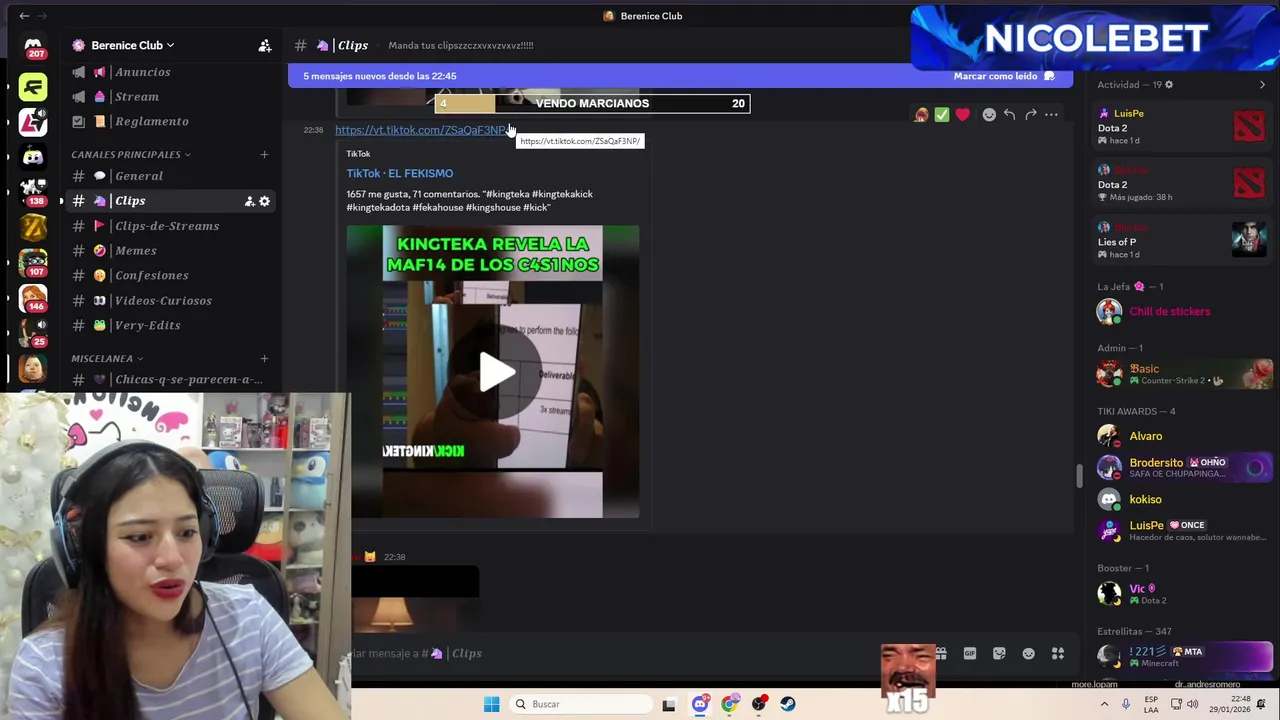1280x720 pixels.
Task: View booster Vic's member profile
Action: point(1183,593)
